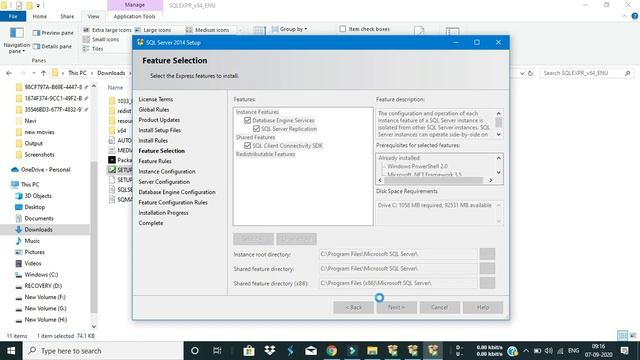Select Database Engine Configuration step
This screenshot has height=360, width=640.
(x=177, y=192)
